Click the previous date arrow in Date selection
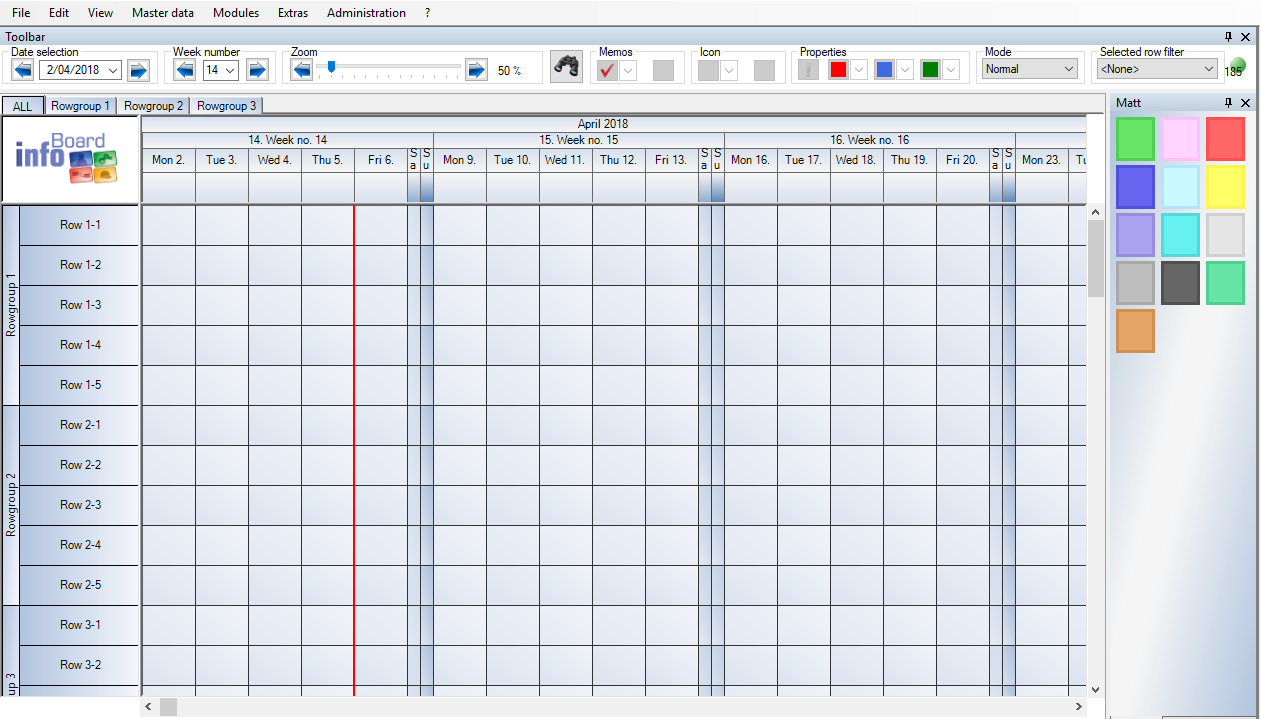The width and height of the screenshot is (1261, 719). pyautogui.click(x=23, y=70)
